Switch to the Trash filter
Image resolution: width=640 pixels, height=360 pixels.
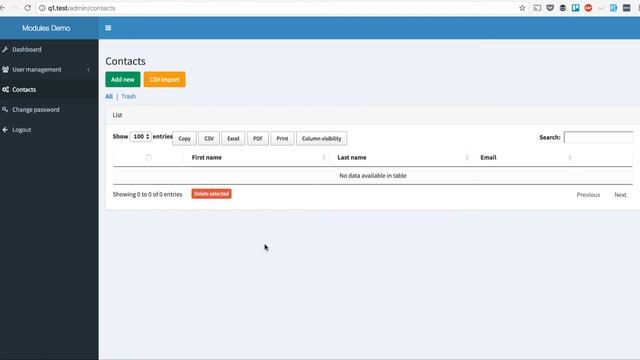[x=129, y=96]
